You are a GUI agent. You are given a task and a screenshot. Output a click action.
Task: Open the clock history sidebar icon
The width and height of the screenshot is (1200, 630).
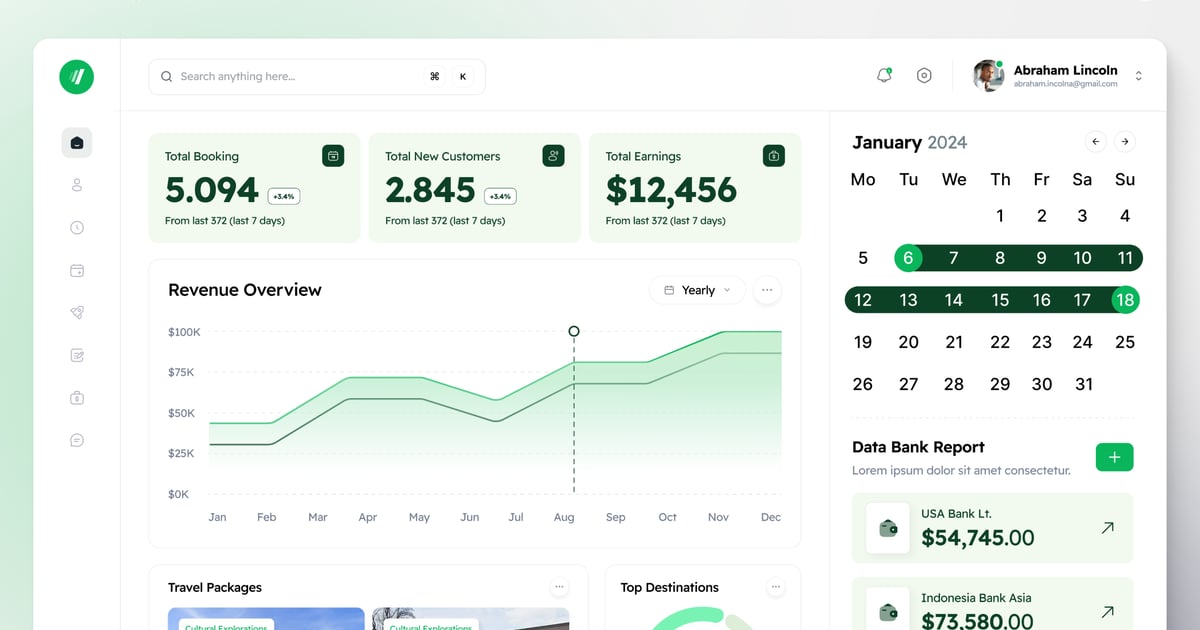tap(77, 228)
